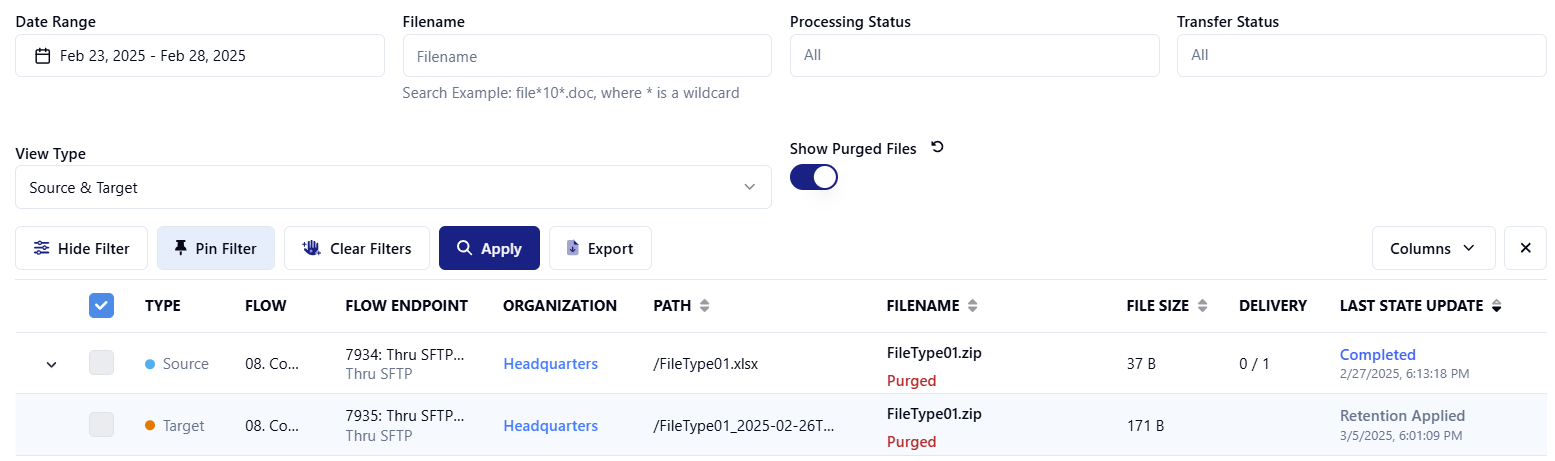Sort by the Path column arrows

(704, 306)
